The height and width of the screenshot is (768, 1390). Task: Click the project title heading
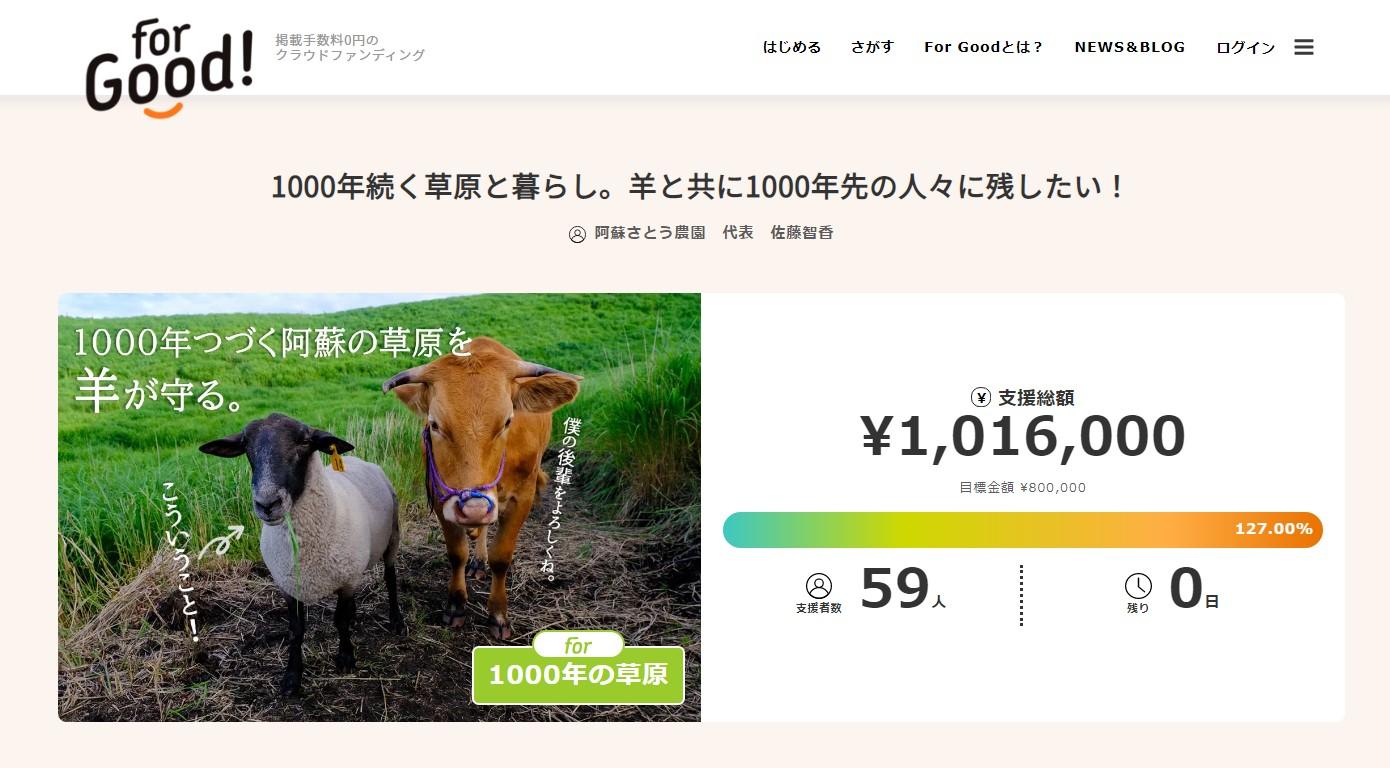click(699, 186)
